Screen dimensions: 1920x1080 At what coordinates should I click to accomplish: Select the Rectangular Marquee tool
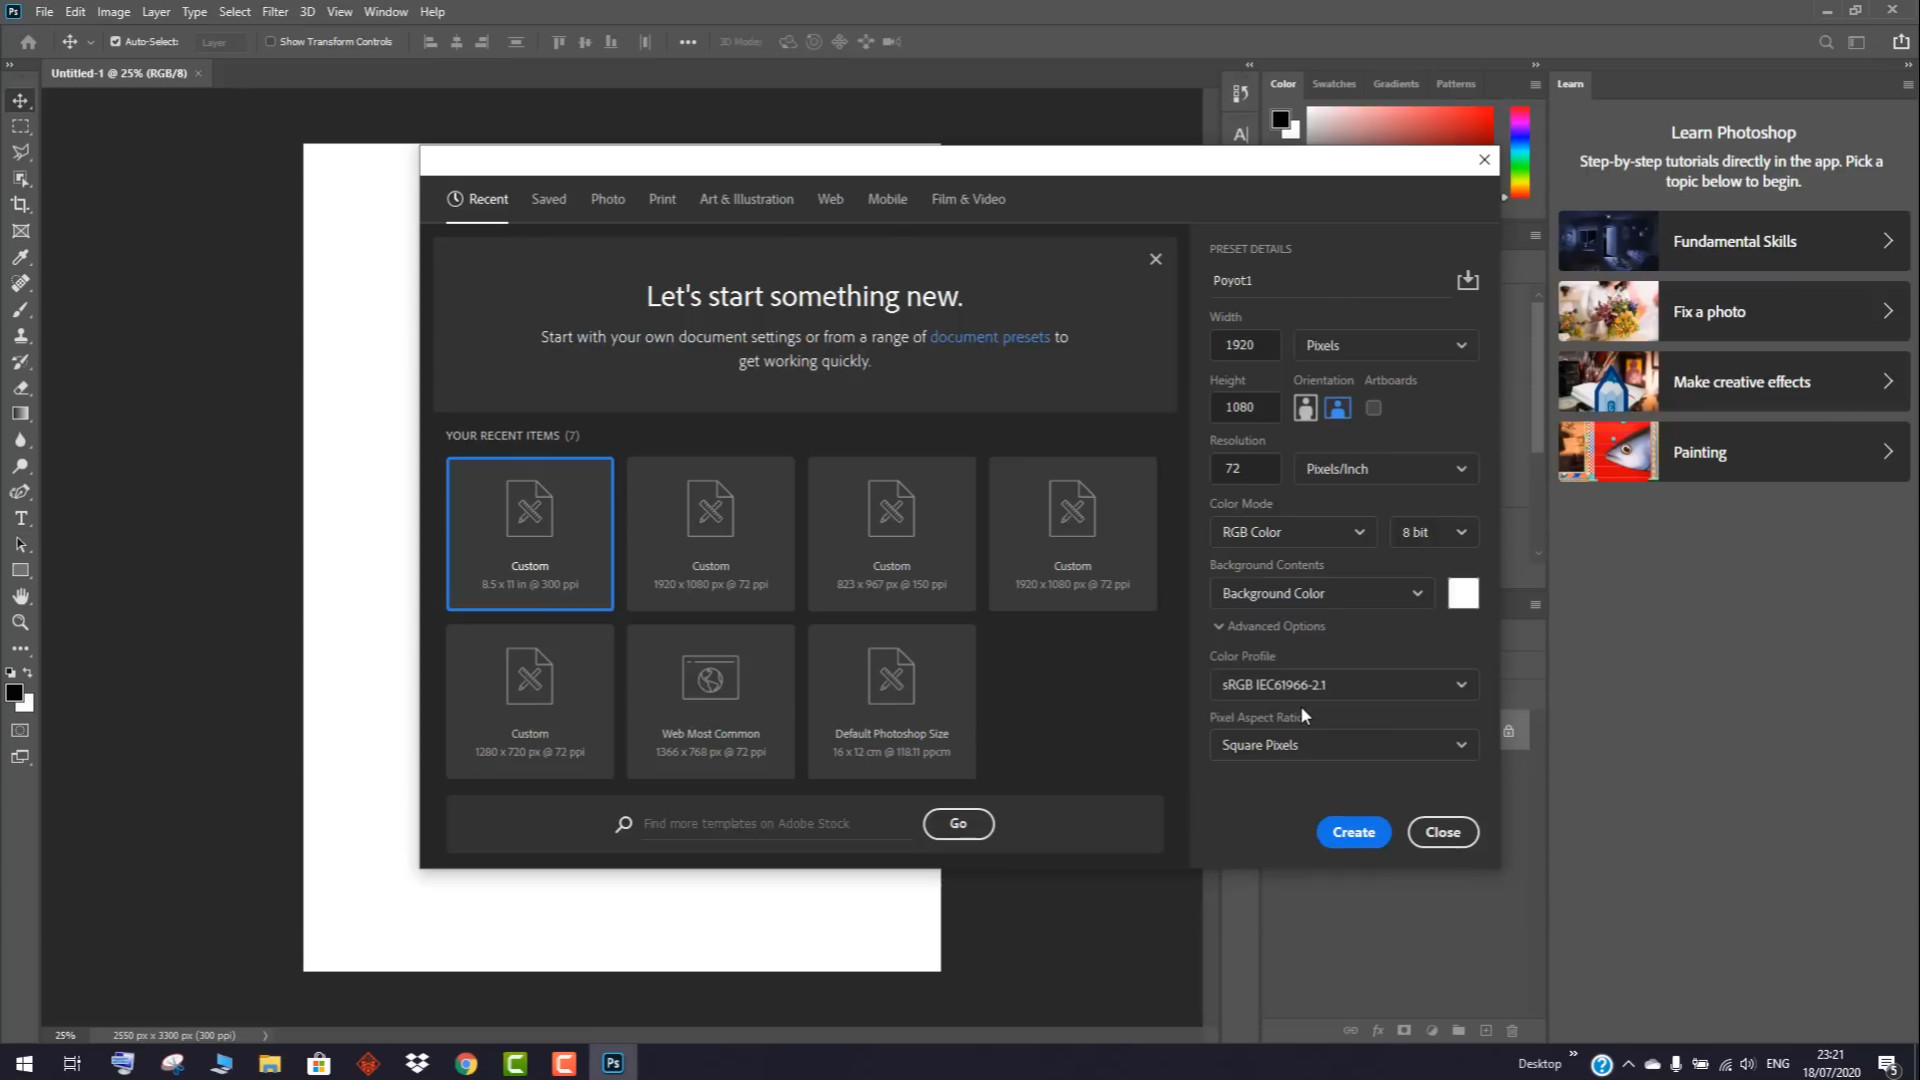point(20,127)
